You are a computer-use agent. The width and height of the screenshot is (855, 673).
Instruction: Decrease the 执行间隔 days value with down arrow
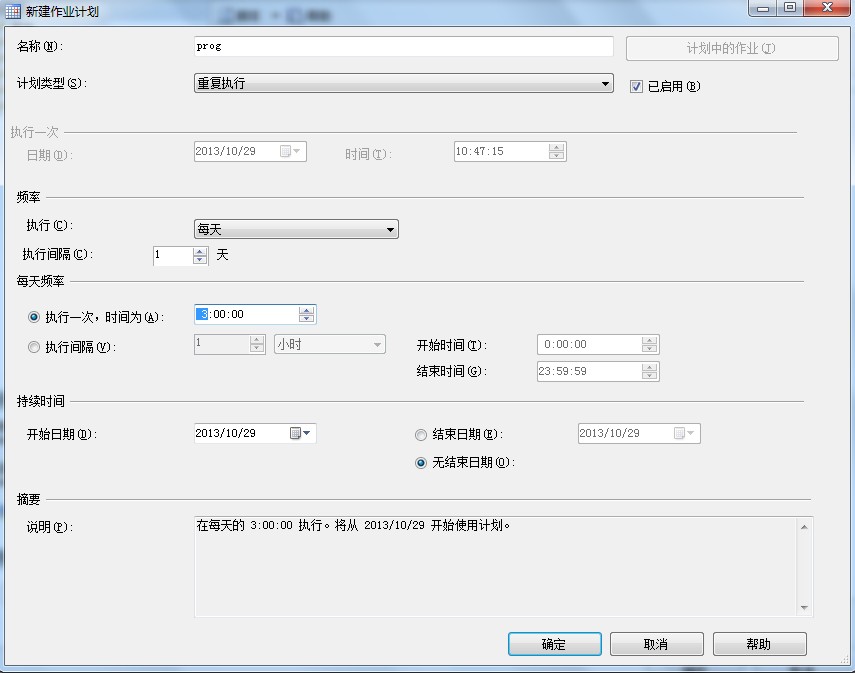click(200, 260)
